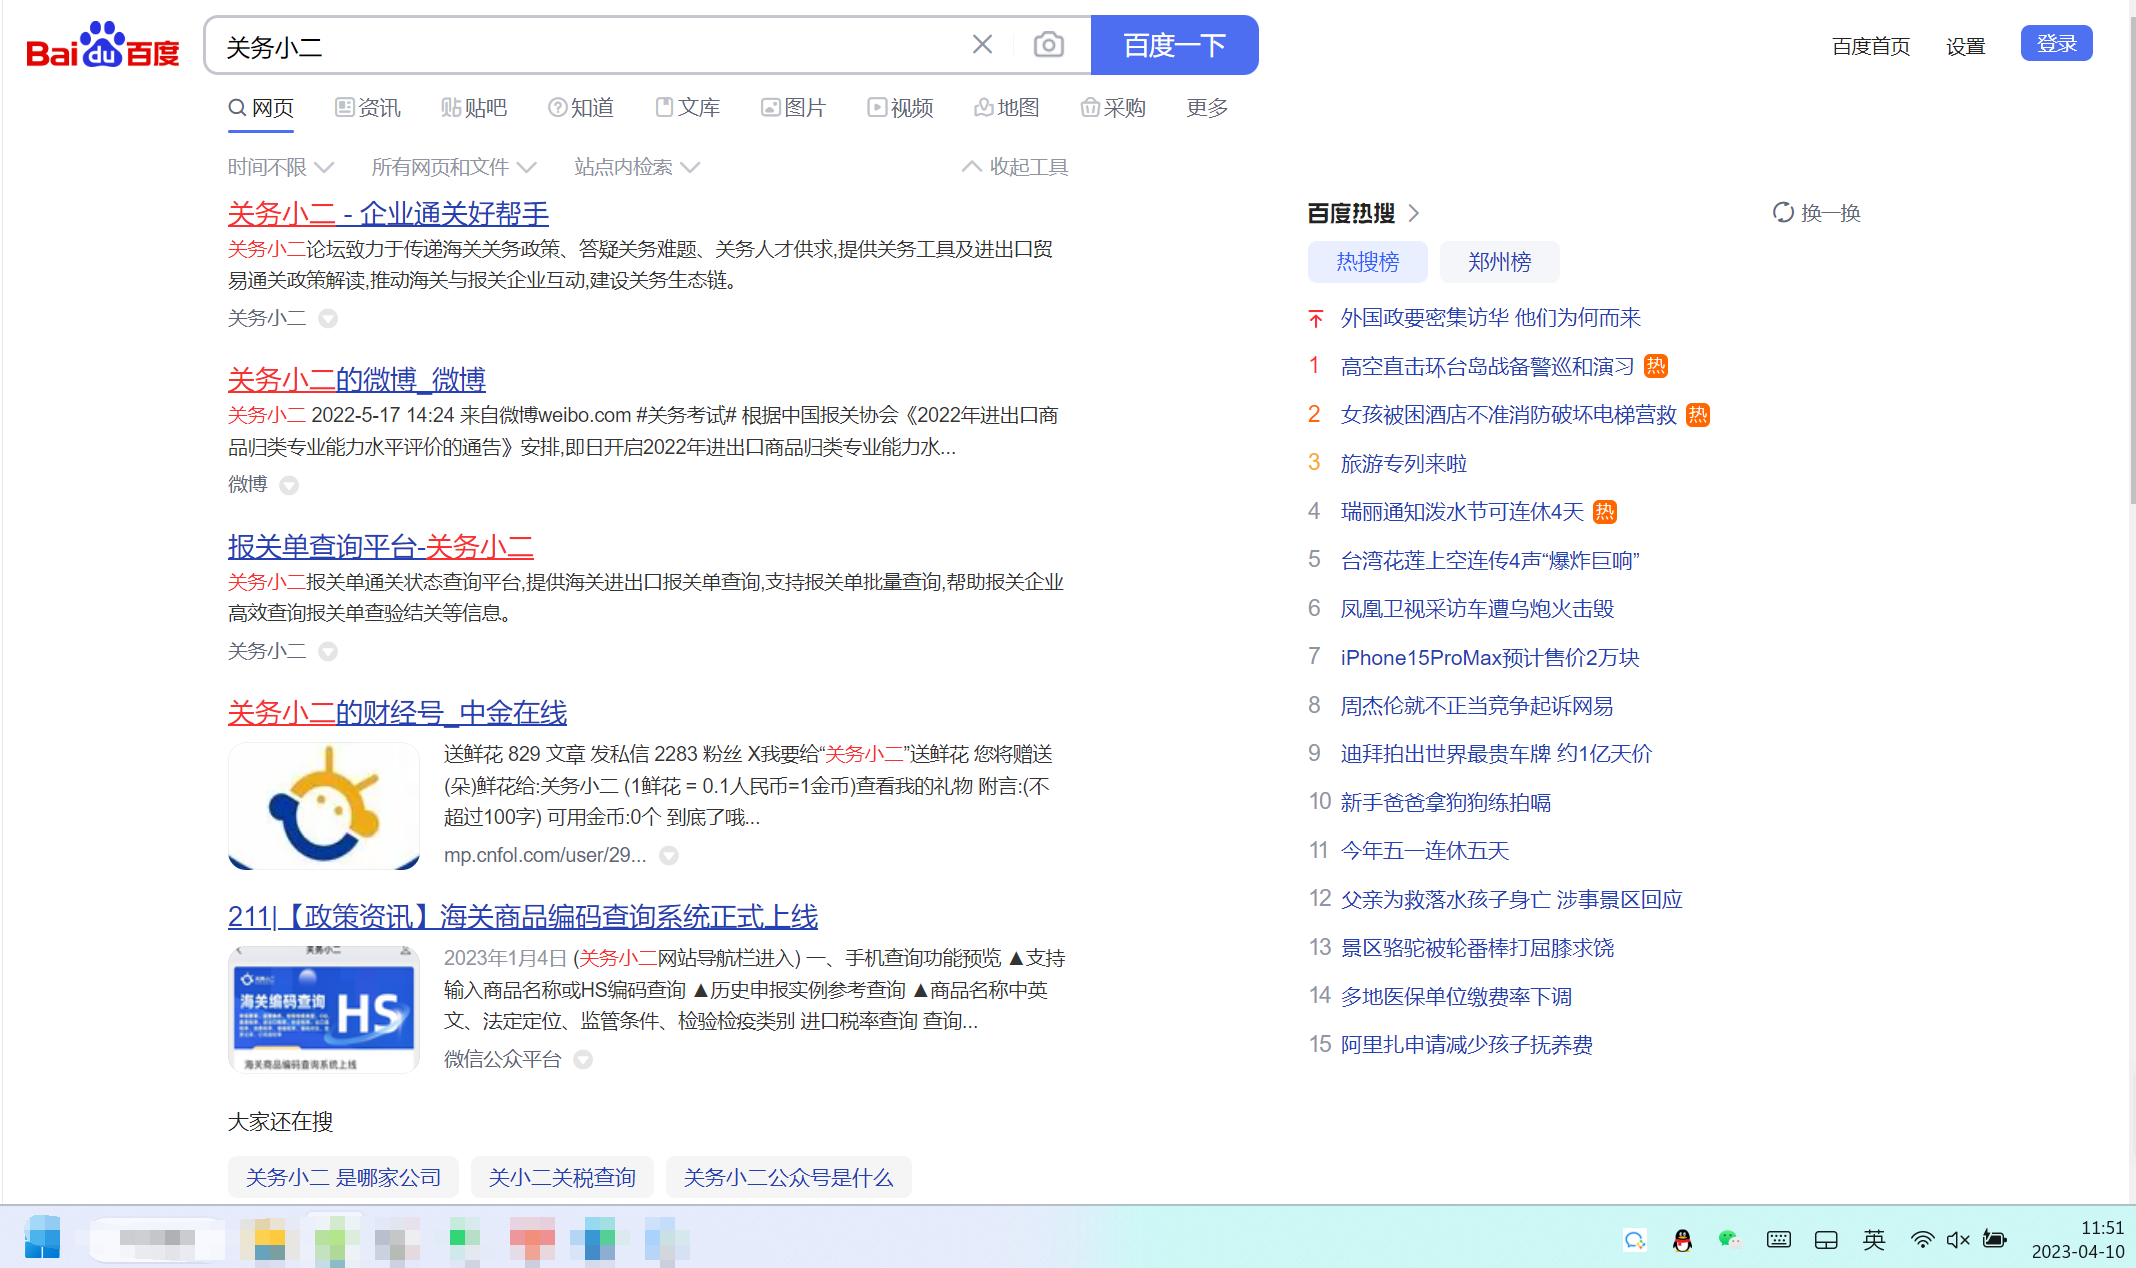Open result 关务小二 - 企业通关好帮手

point(388,213)
